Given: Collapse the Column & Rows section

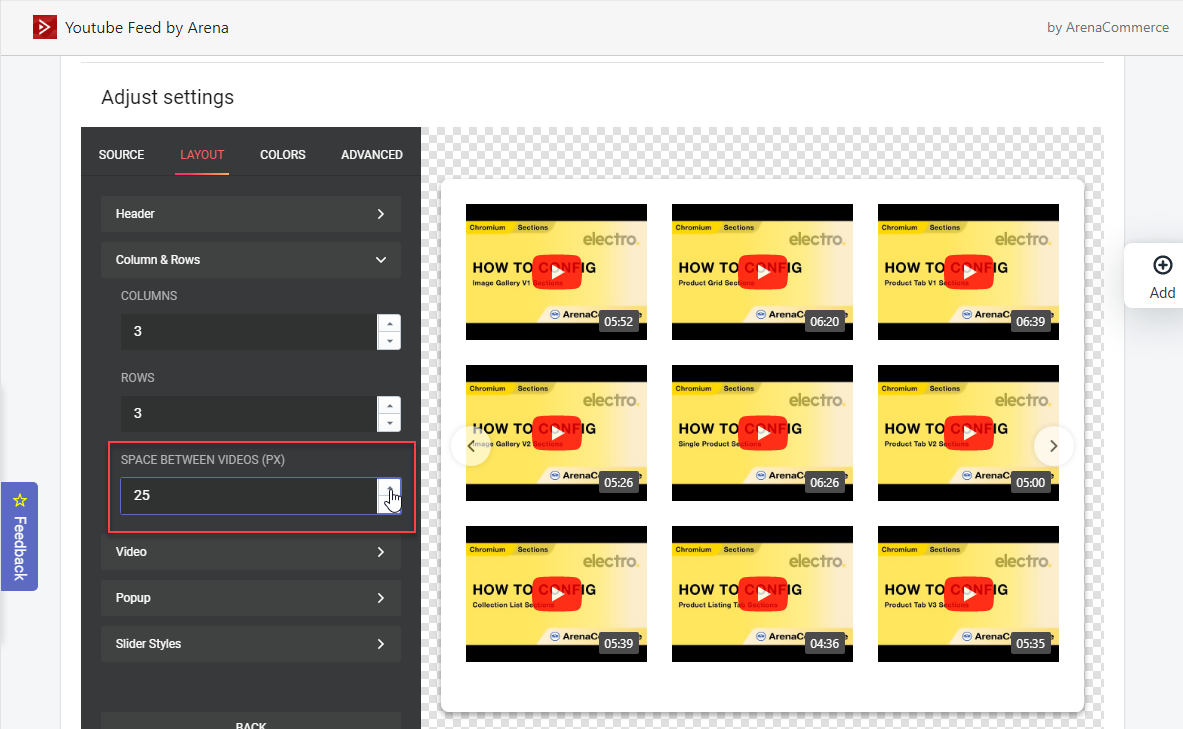Looking at the screenshot, I should (250, 260).
